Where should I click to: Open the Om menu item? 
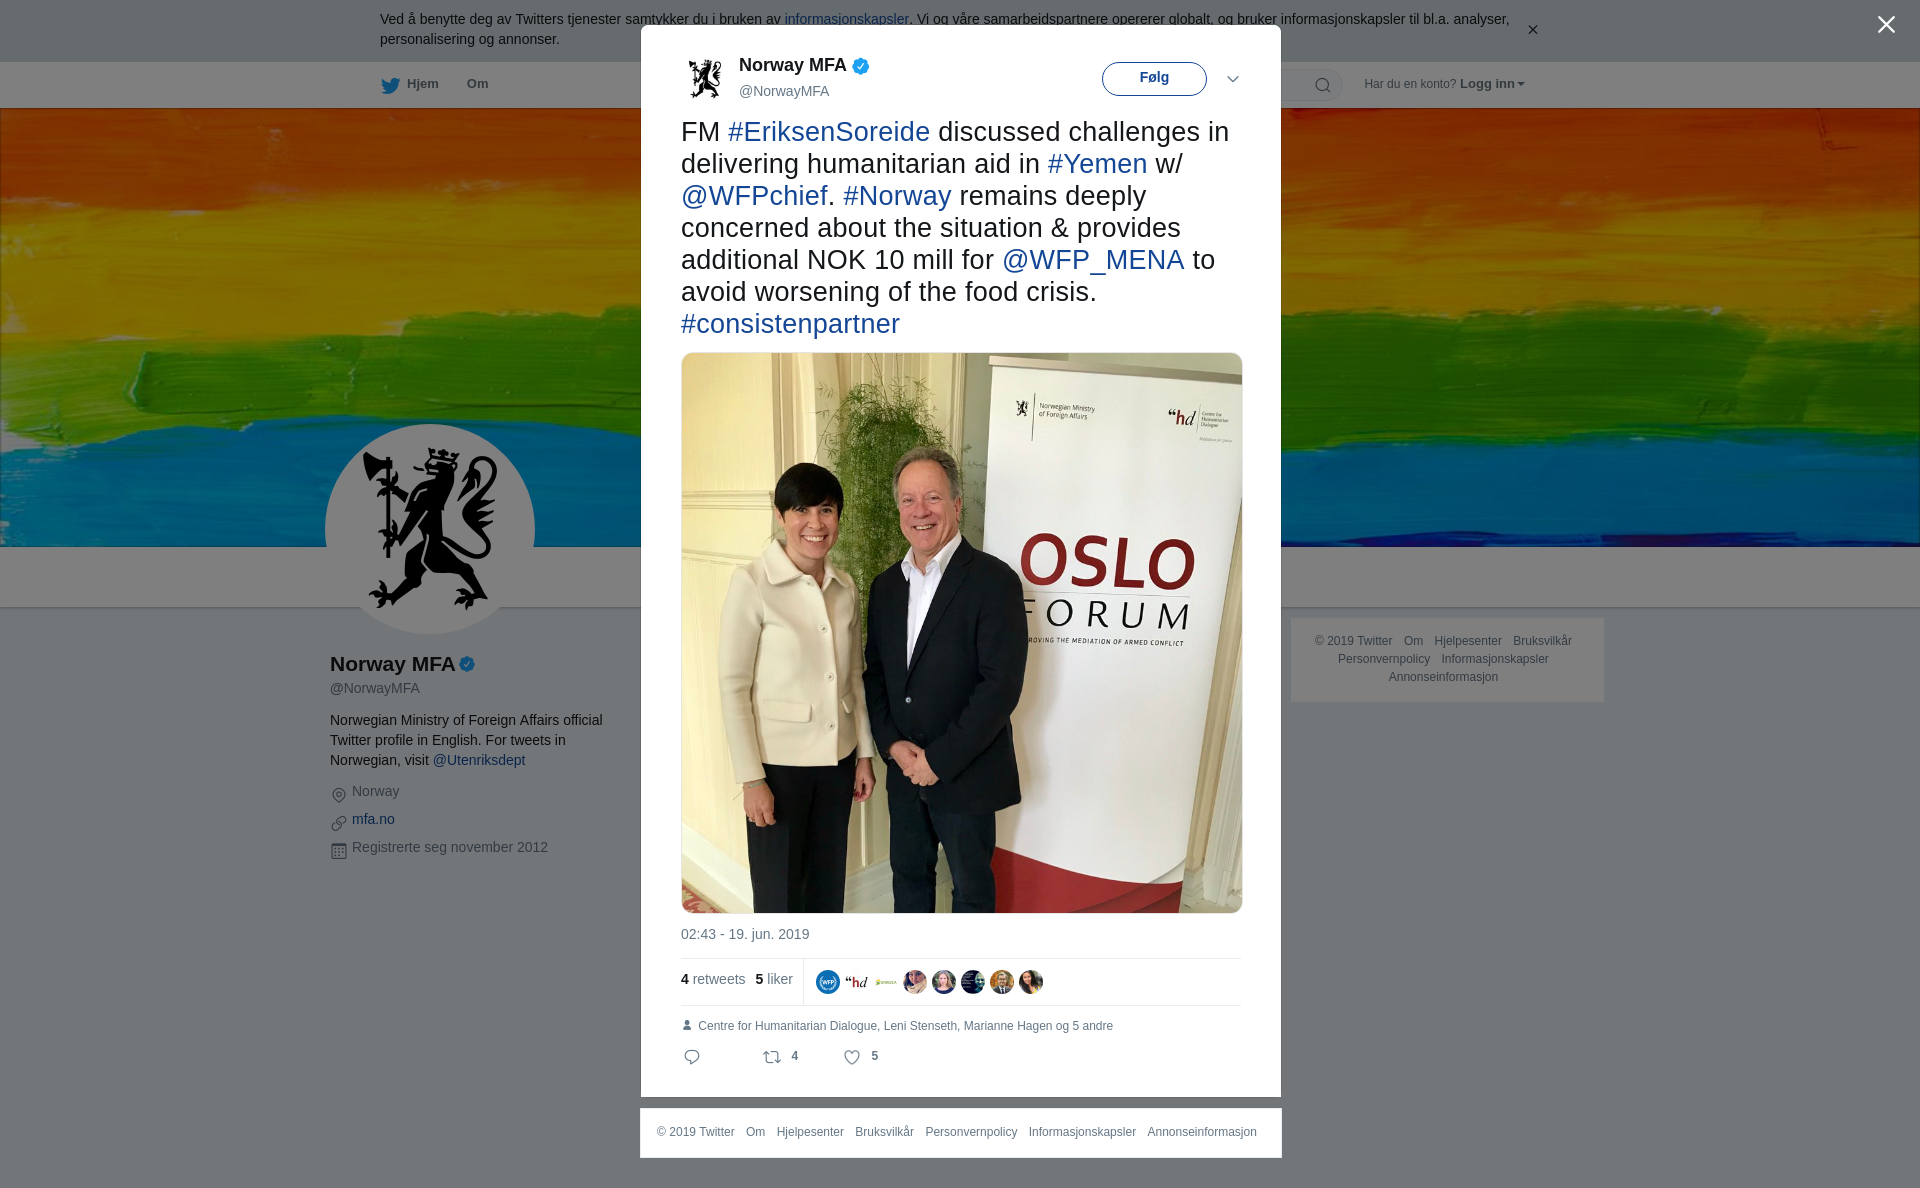click(477, 84)
